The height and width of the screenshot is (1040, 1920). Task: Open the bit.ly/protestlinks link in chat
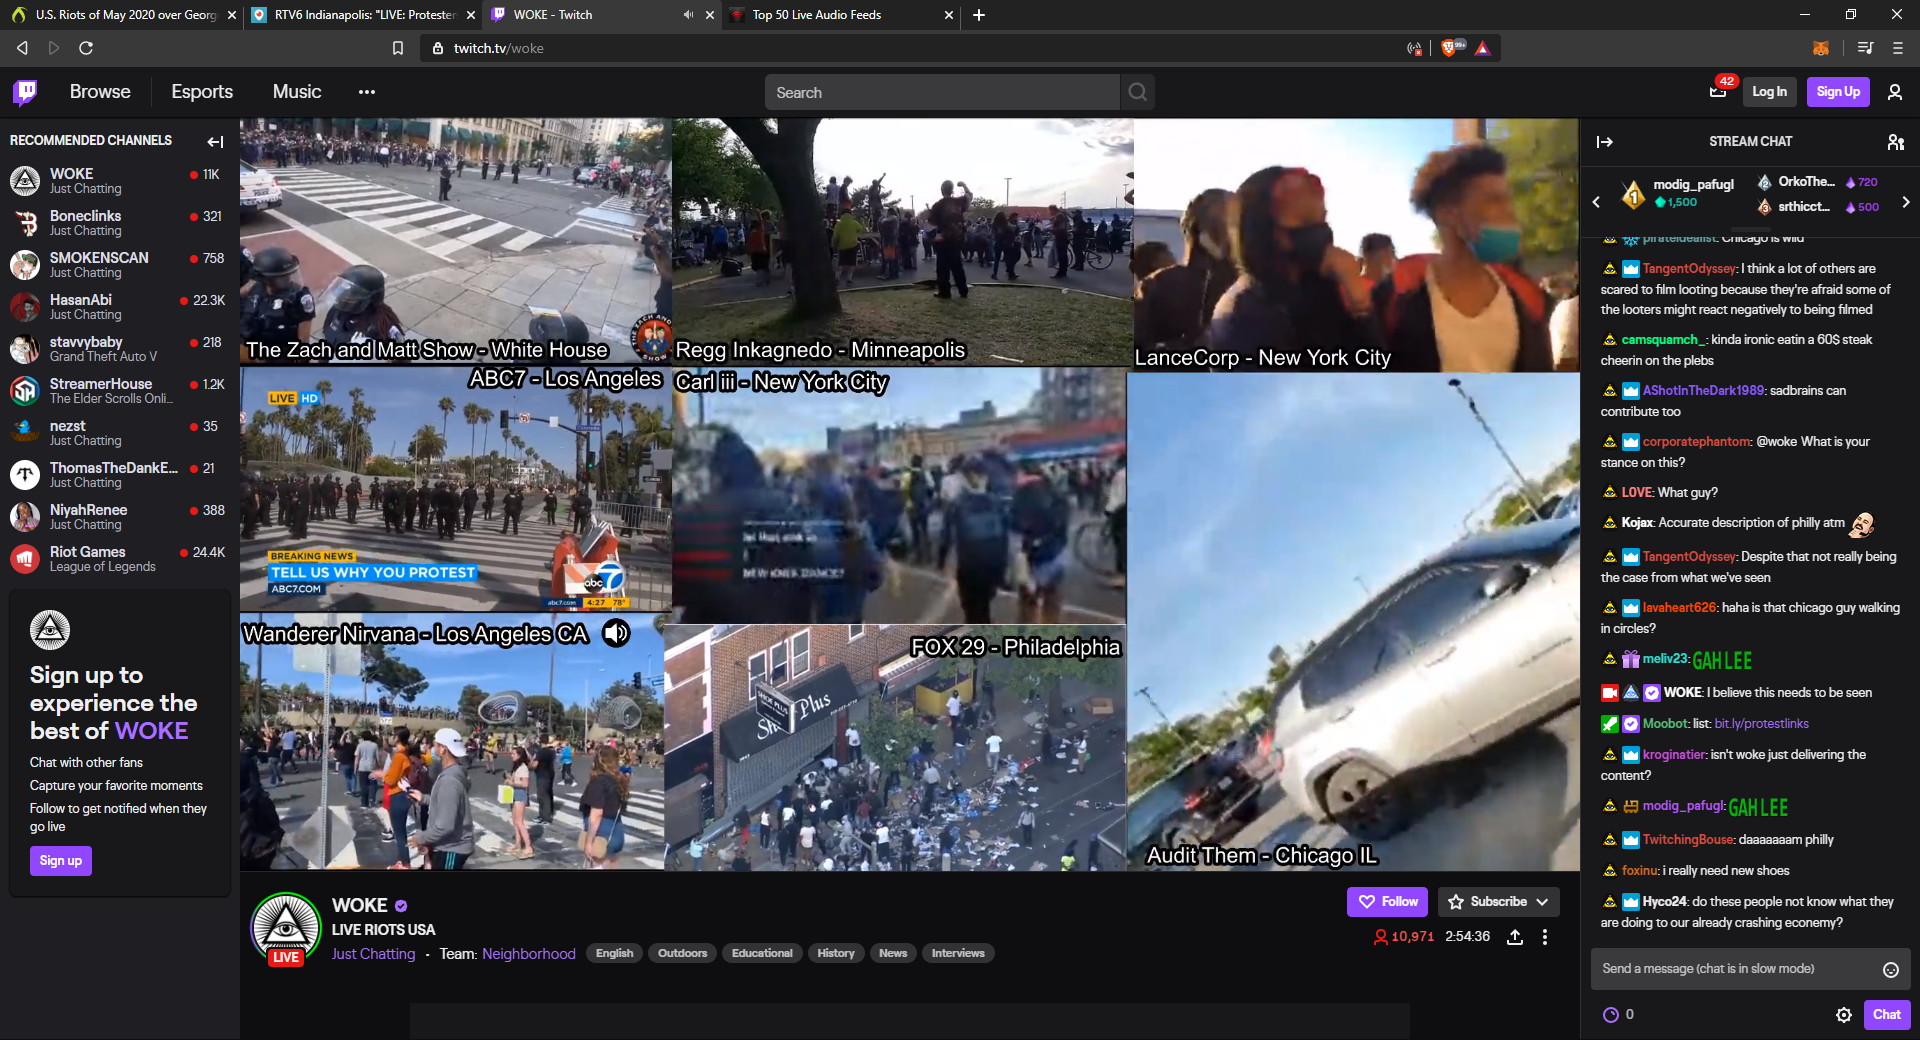pyautogui.click(x=1761, y=724)
